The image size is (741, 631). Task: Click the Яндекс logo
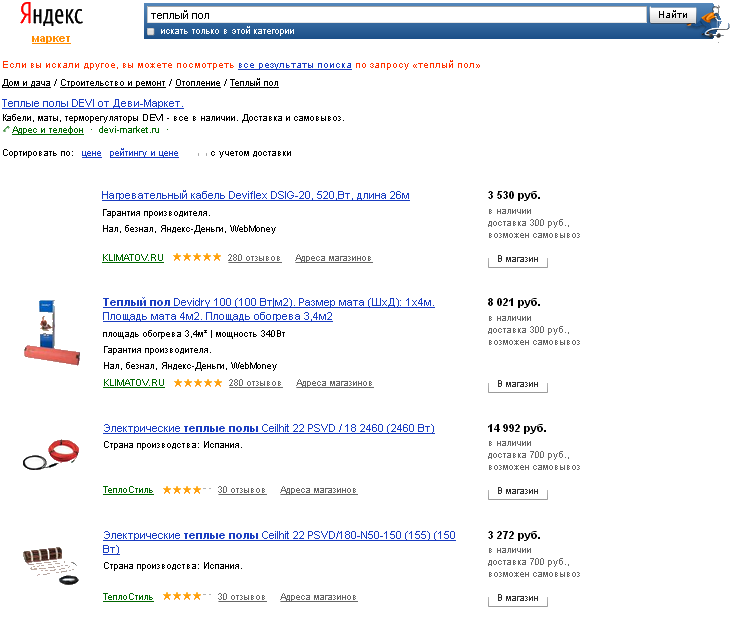pyautogui.click(x=51, y=15)
